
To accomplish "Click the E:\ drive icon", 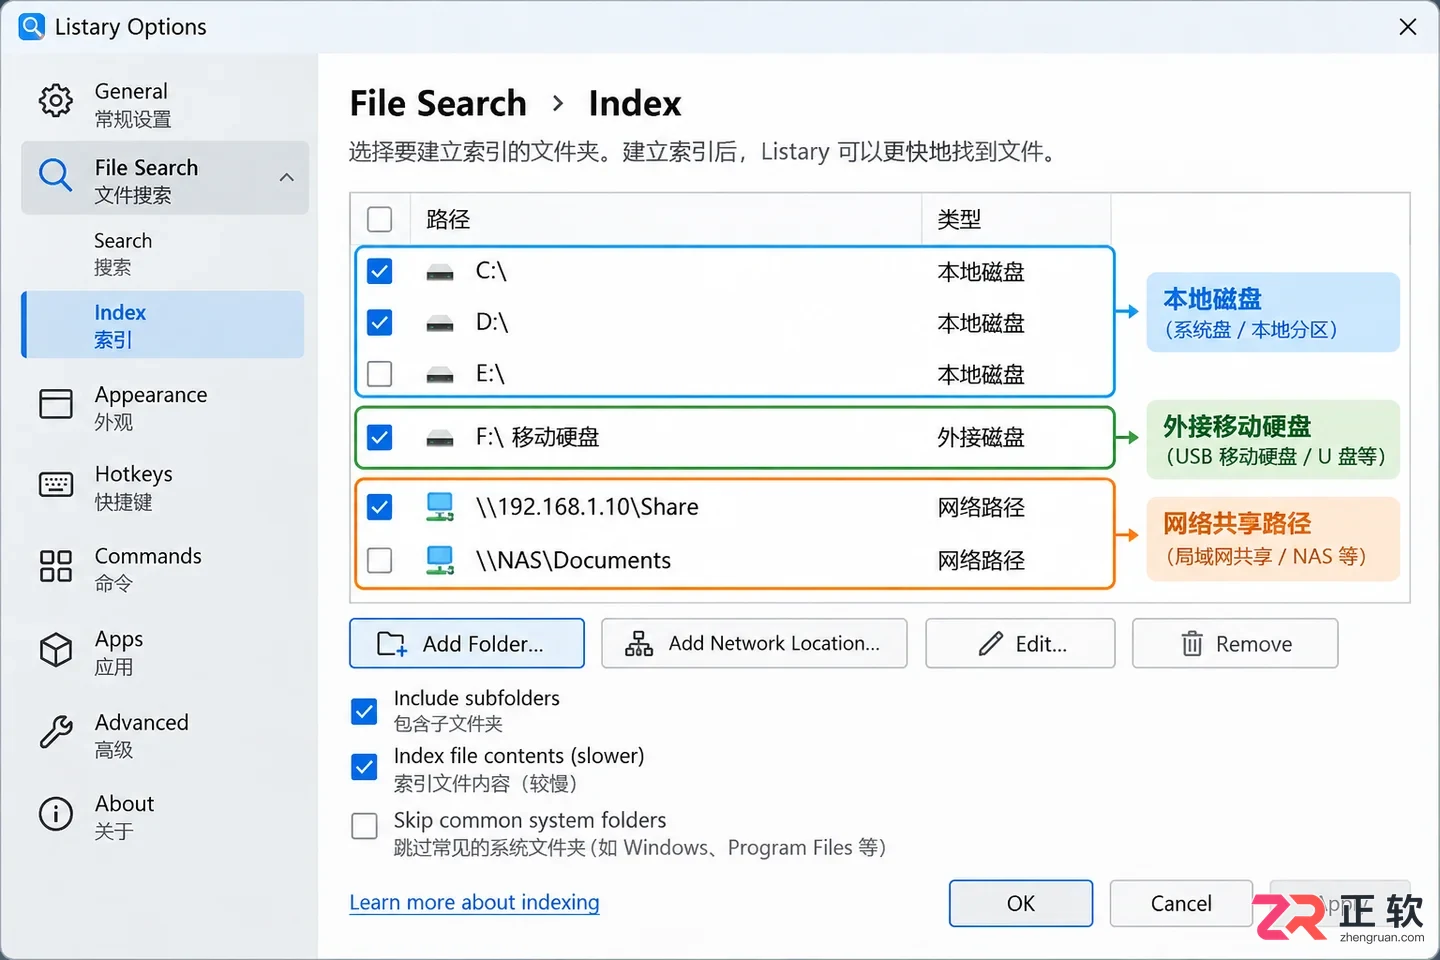I will pyautogui.click(x=440, y=375).
